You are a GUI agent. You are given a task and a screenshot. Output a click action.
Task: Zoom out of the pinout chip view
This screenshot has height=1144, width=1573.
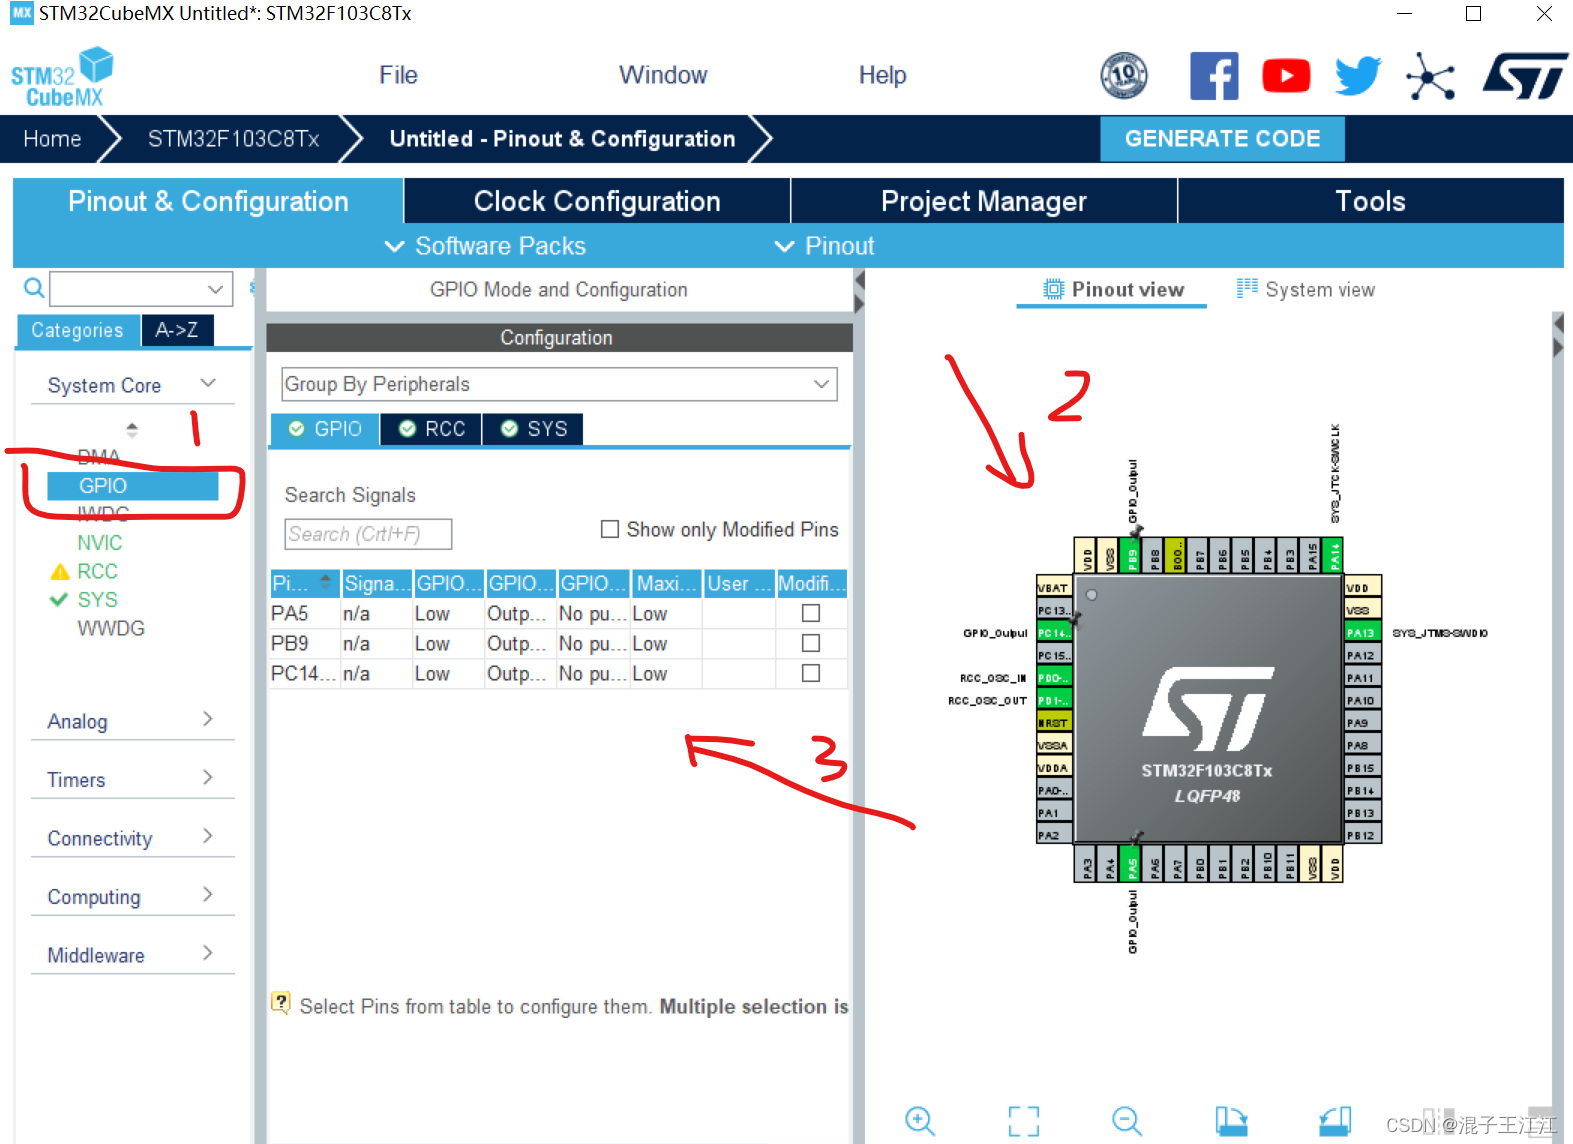point(1127,1120)
